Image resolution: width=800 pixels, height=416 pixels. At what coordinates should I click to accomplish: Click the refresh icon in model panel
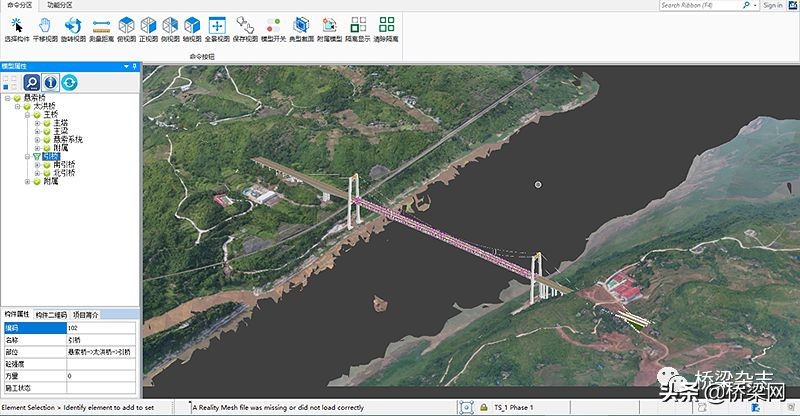pyautogui.click(x=69, y=82)
